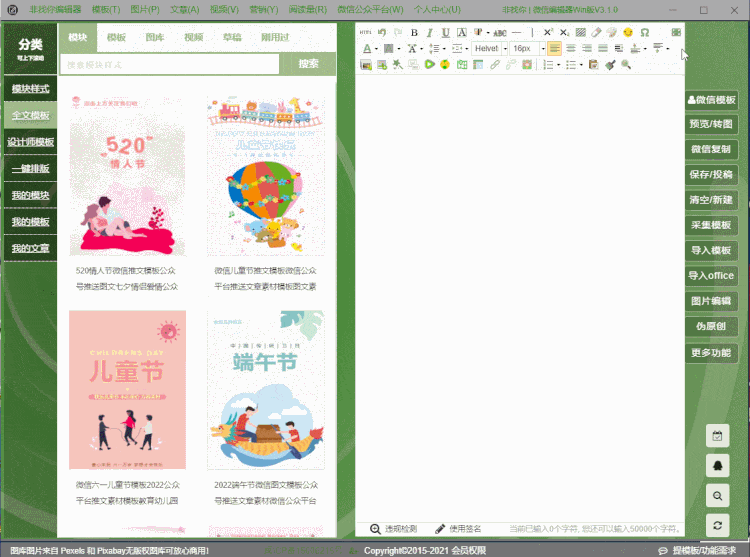Open the emoji smiley picker
The image size is (750, 557).
point(628,32)
